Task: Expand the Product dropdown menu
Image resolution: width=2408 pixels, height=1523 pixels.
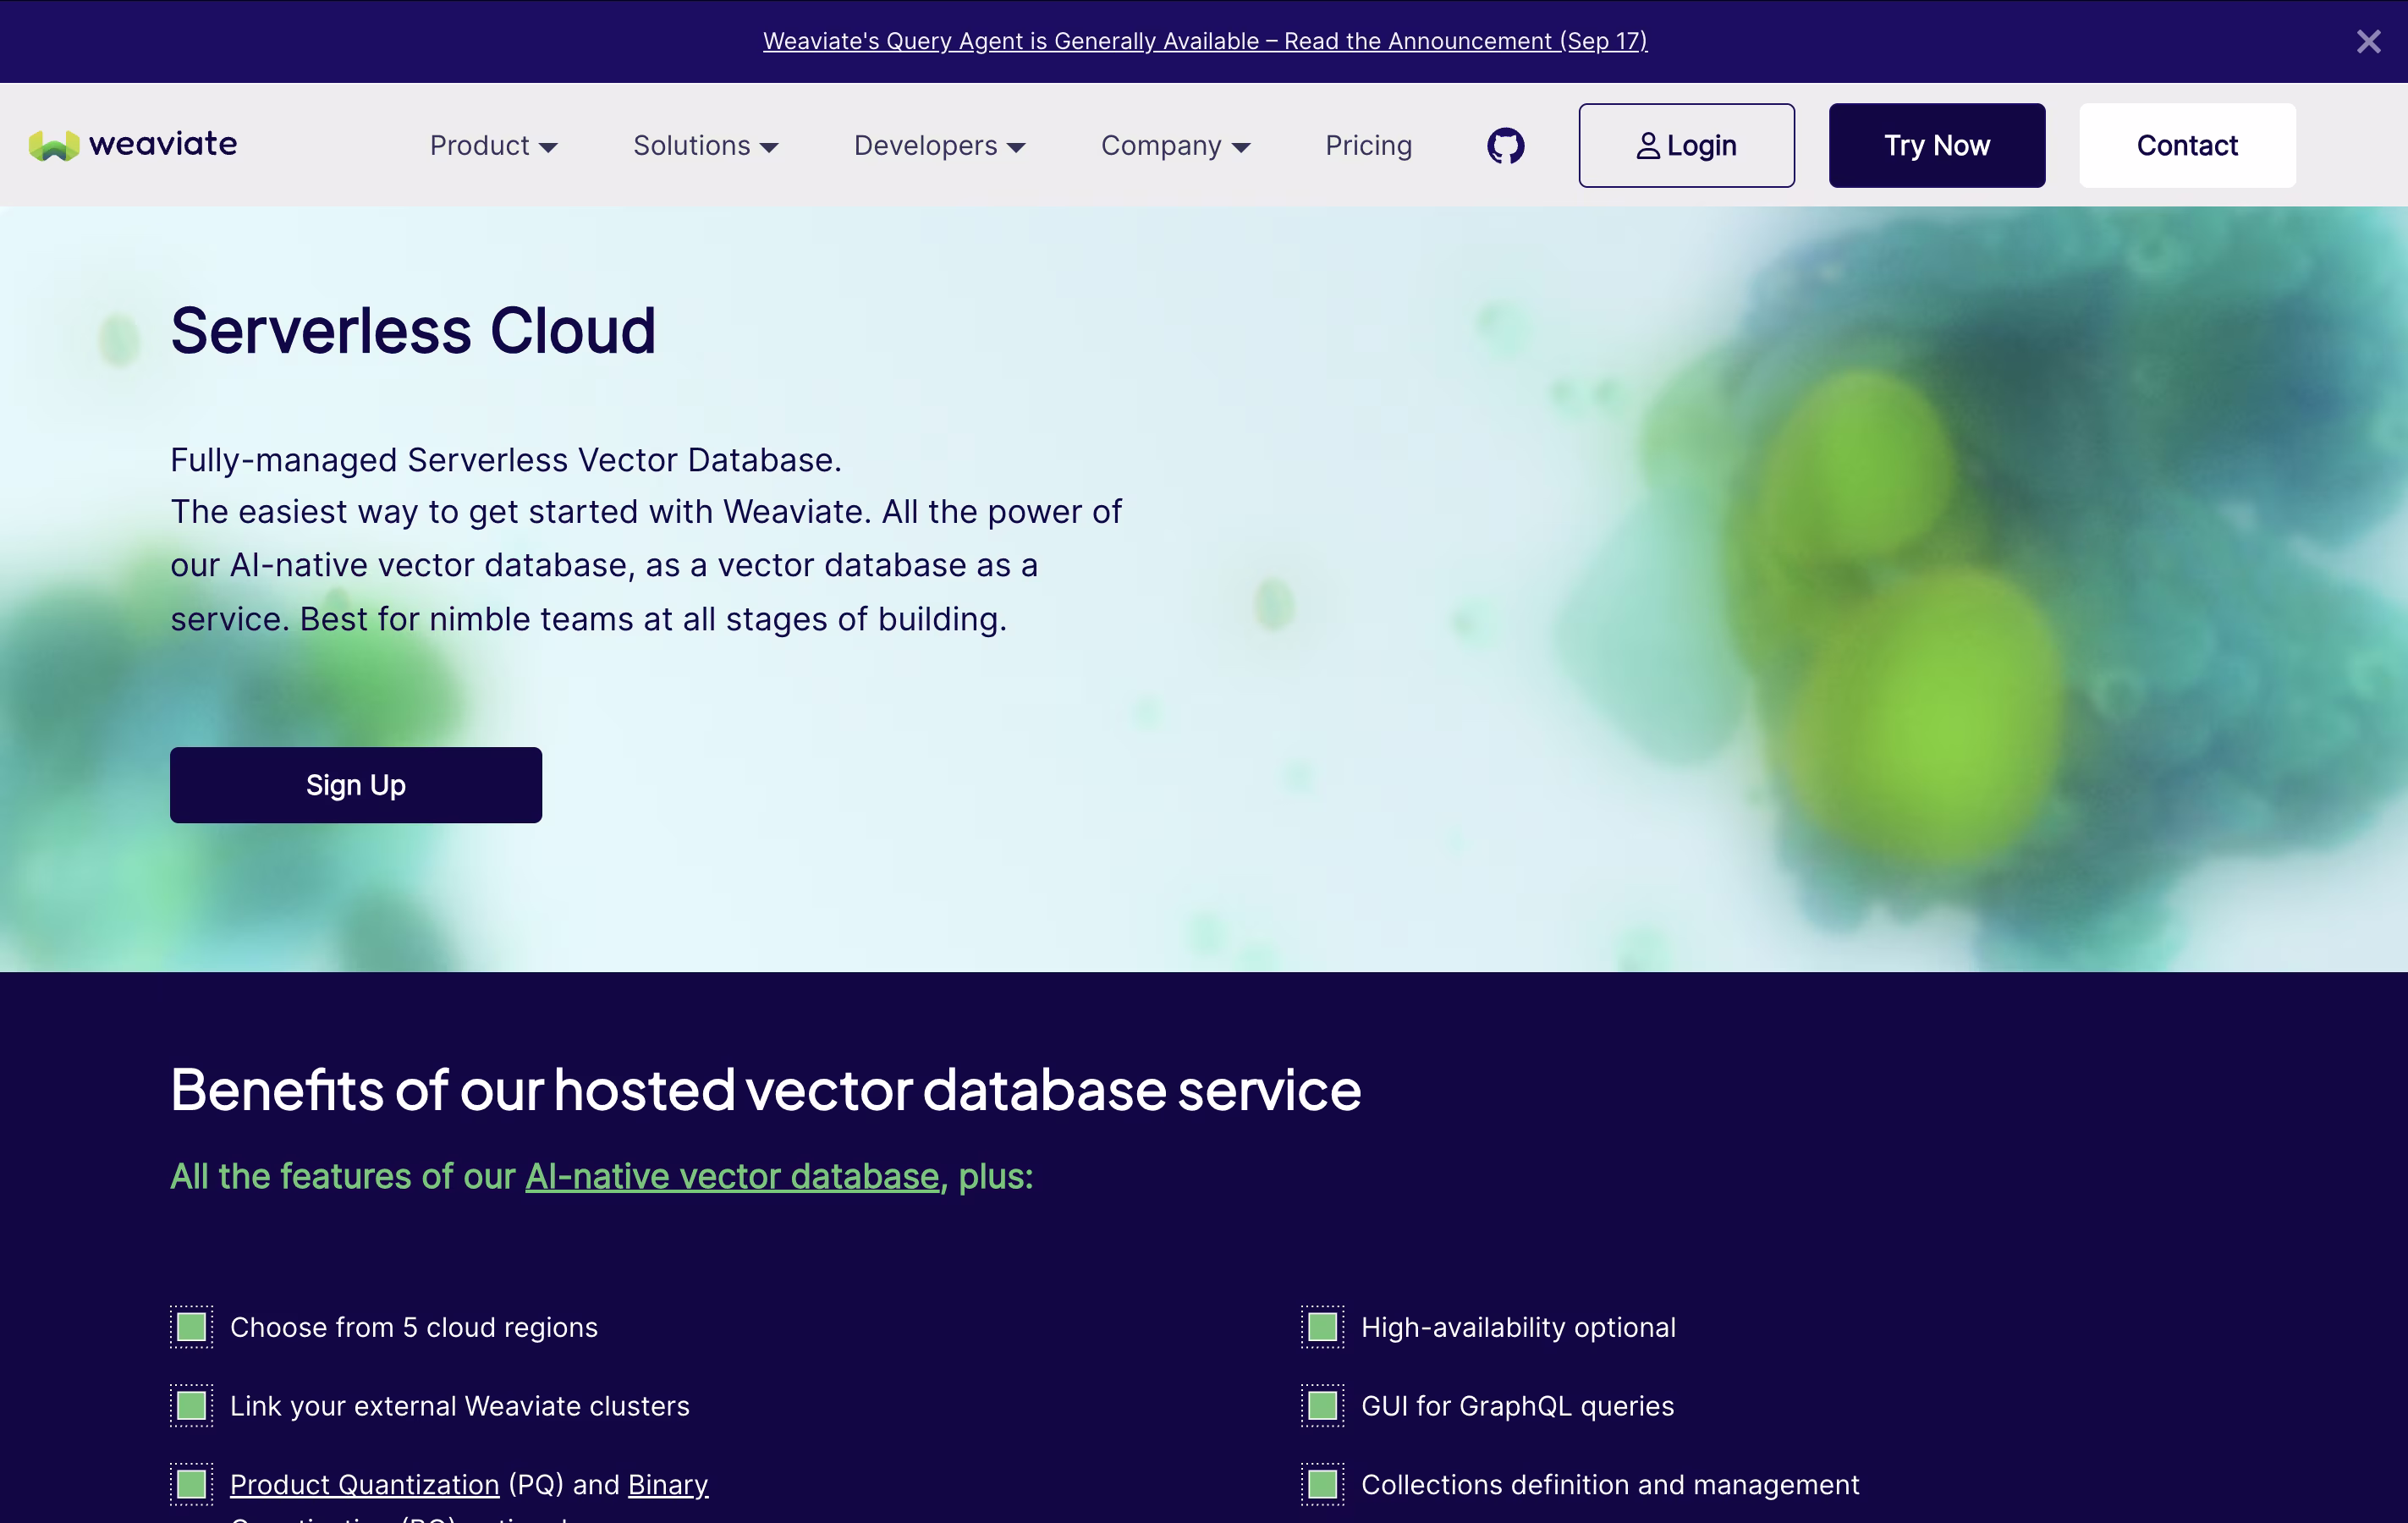Action: point(493,146)
